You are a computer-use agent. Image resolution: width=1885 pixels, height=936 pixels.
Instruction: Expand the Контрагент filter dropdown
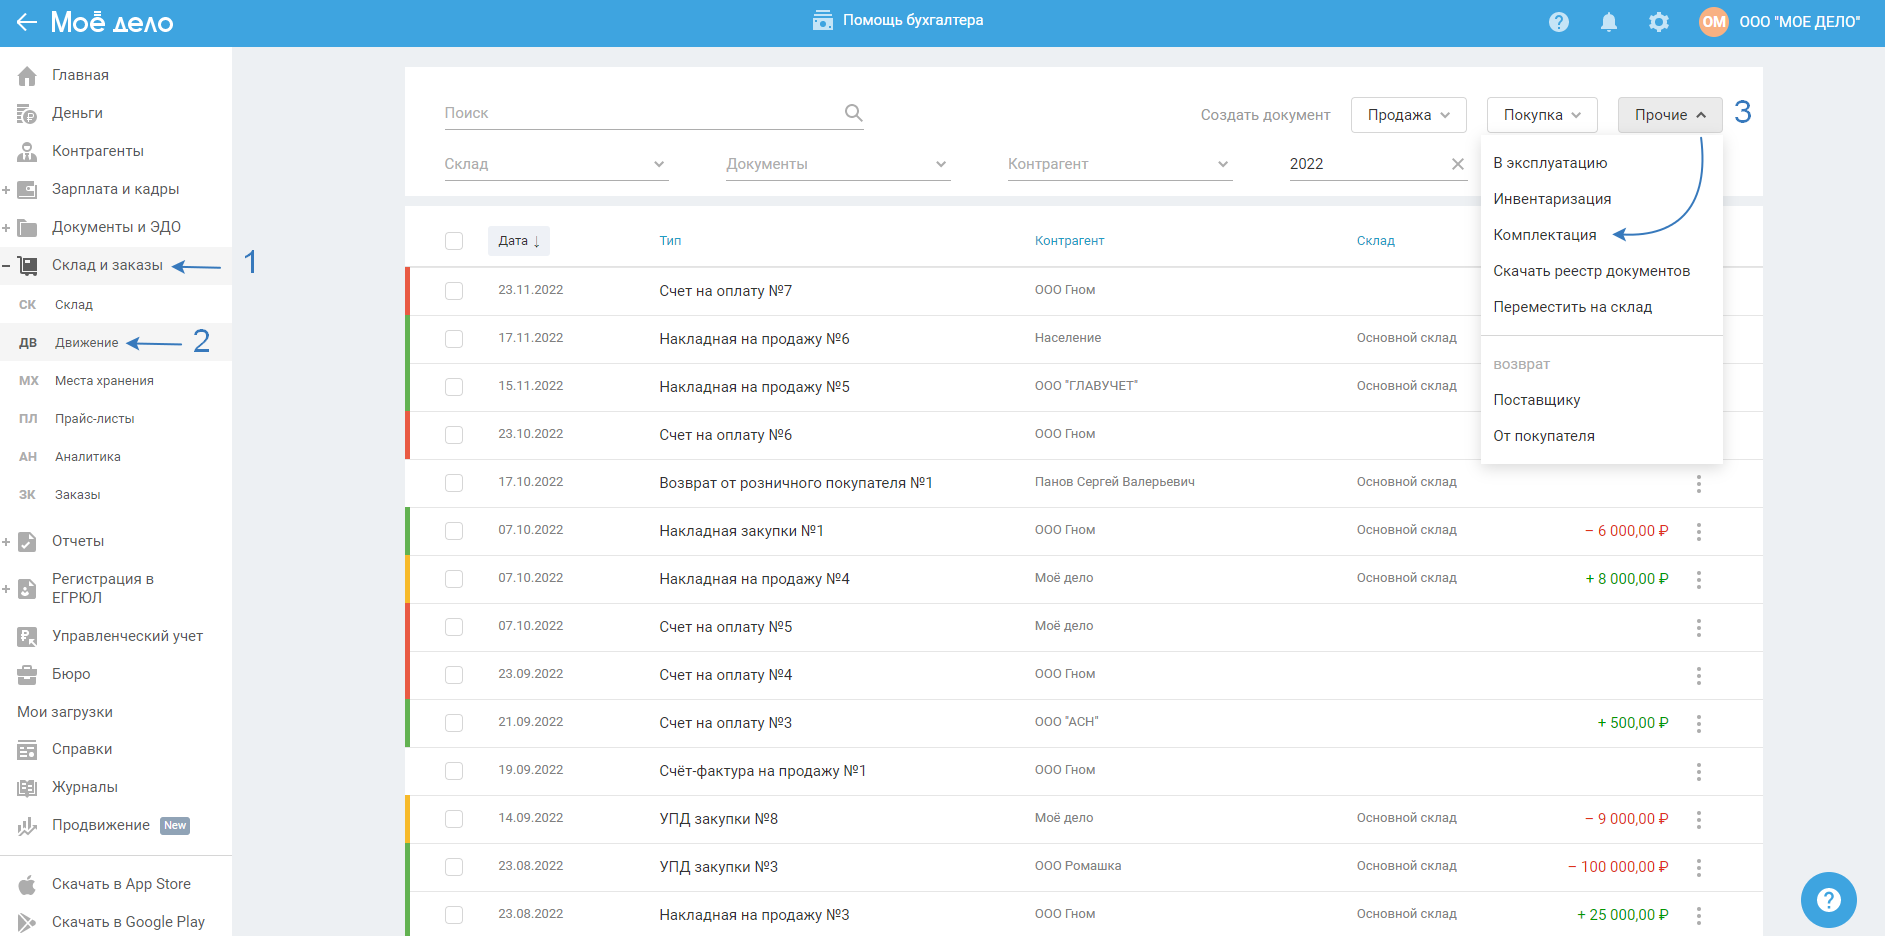[1118, 164]
